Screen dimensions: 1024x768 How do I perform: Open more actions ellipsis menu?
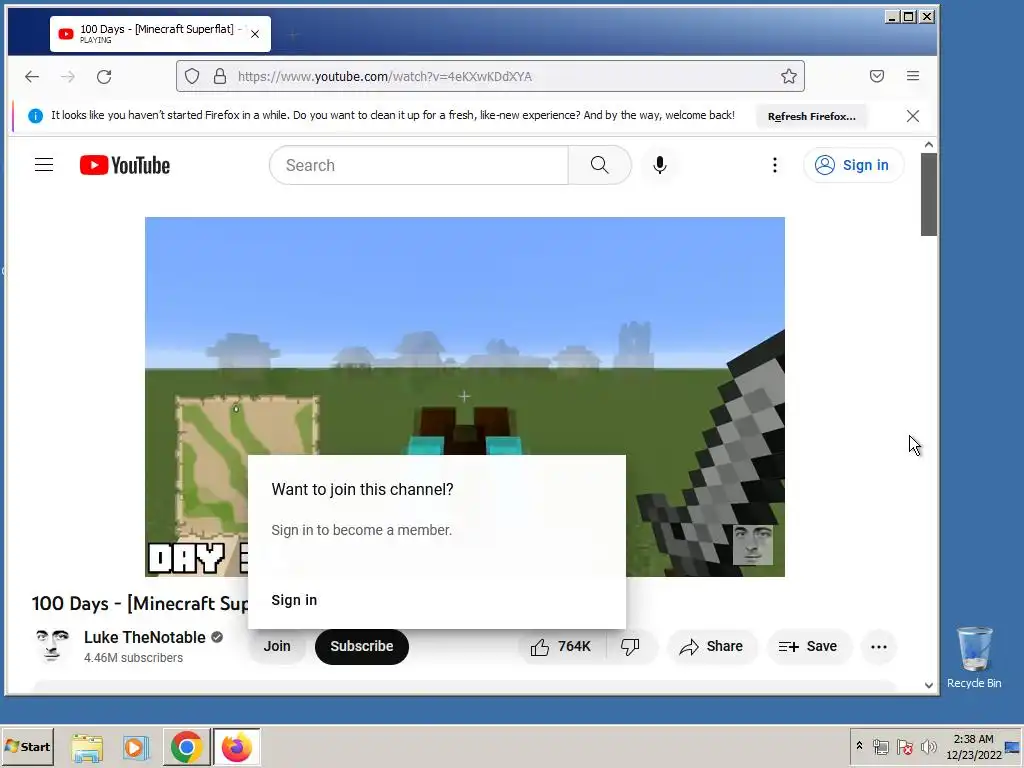pyautogui.click(x=878, y=647)
